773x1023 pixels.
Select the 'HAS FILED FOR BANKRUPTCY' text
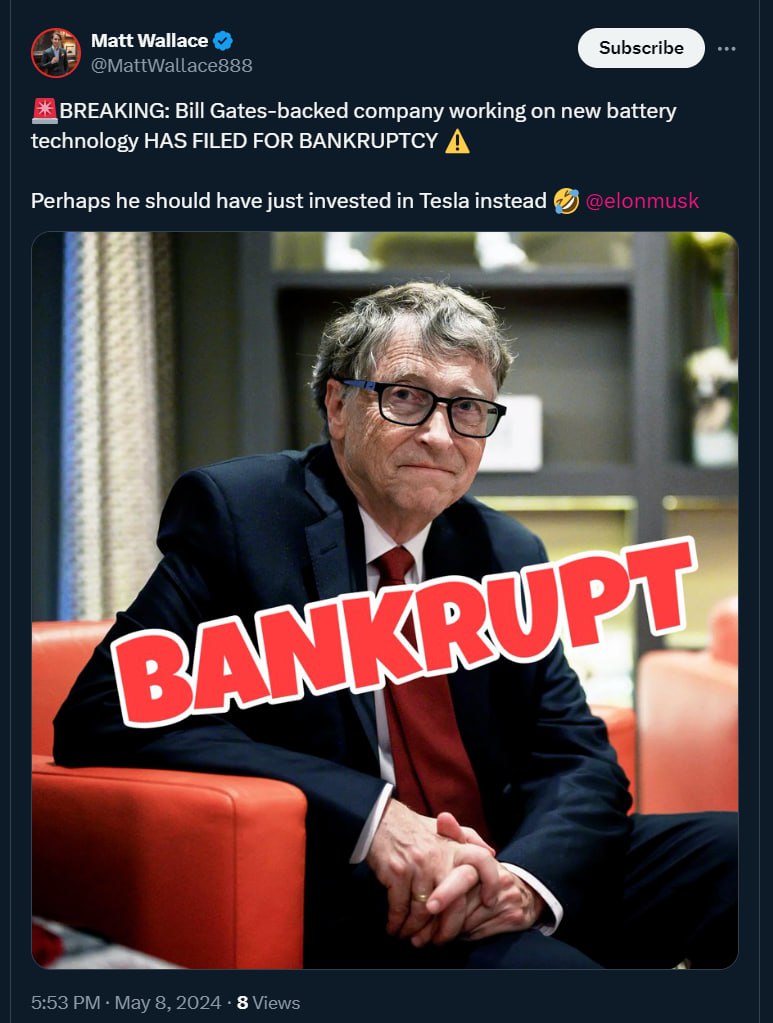coord(291,141)
